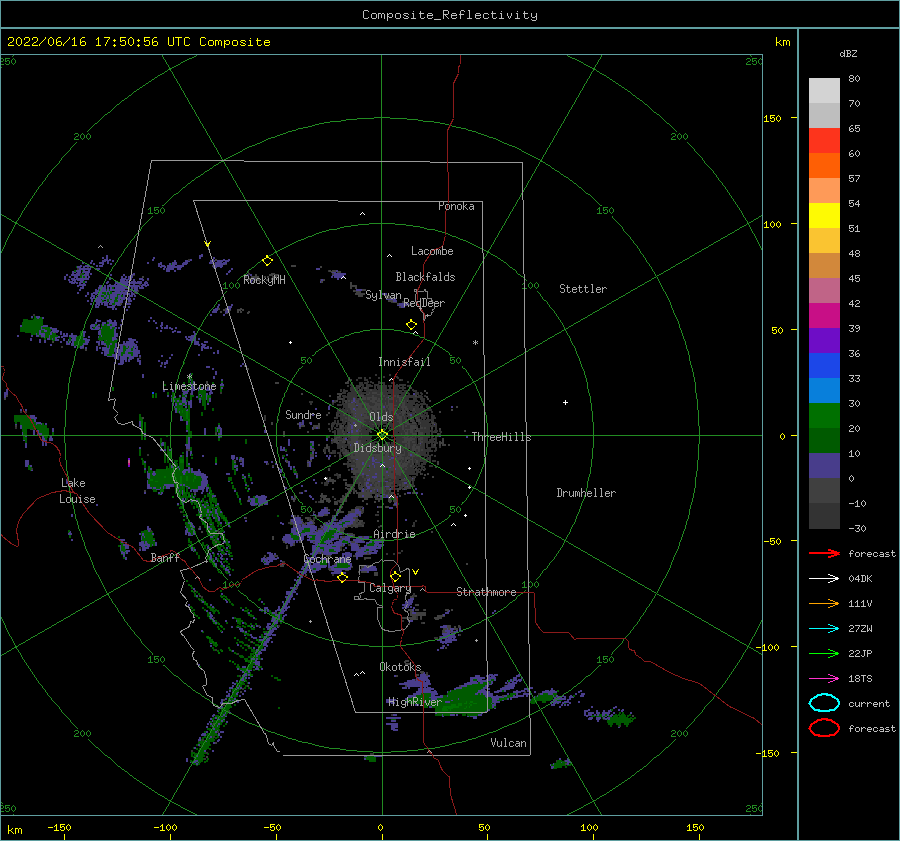
Task: Click the Calgary city label
Action: point(390,588)
